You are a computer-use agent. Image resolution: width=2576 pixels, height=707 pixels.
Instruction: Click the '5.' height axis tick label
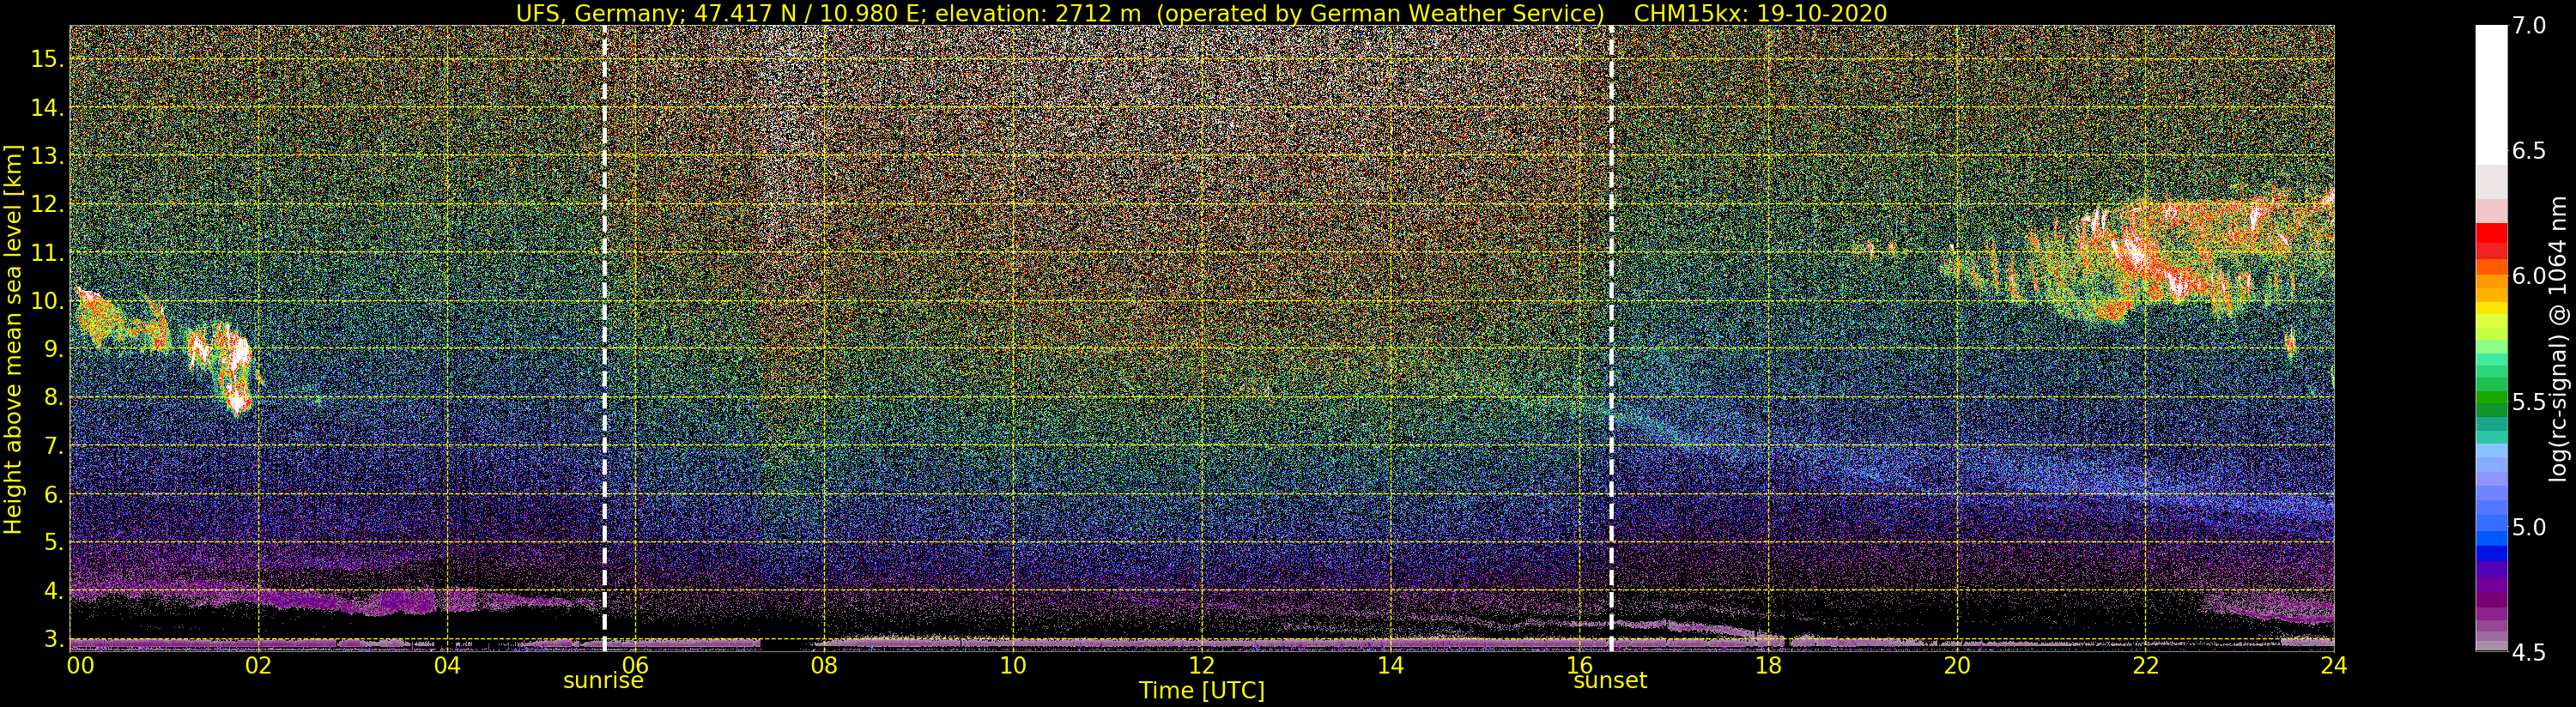[x=52, y=542]
